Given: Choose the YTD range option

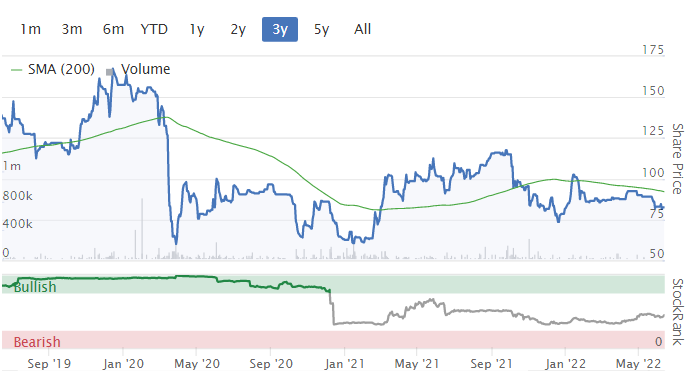Looking at the screenshot, I should [154, 29].
